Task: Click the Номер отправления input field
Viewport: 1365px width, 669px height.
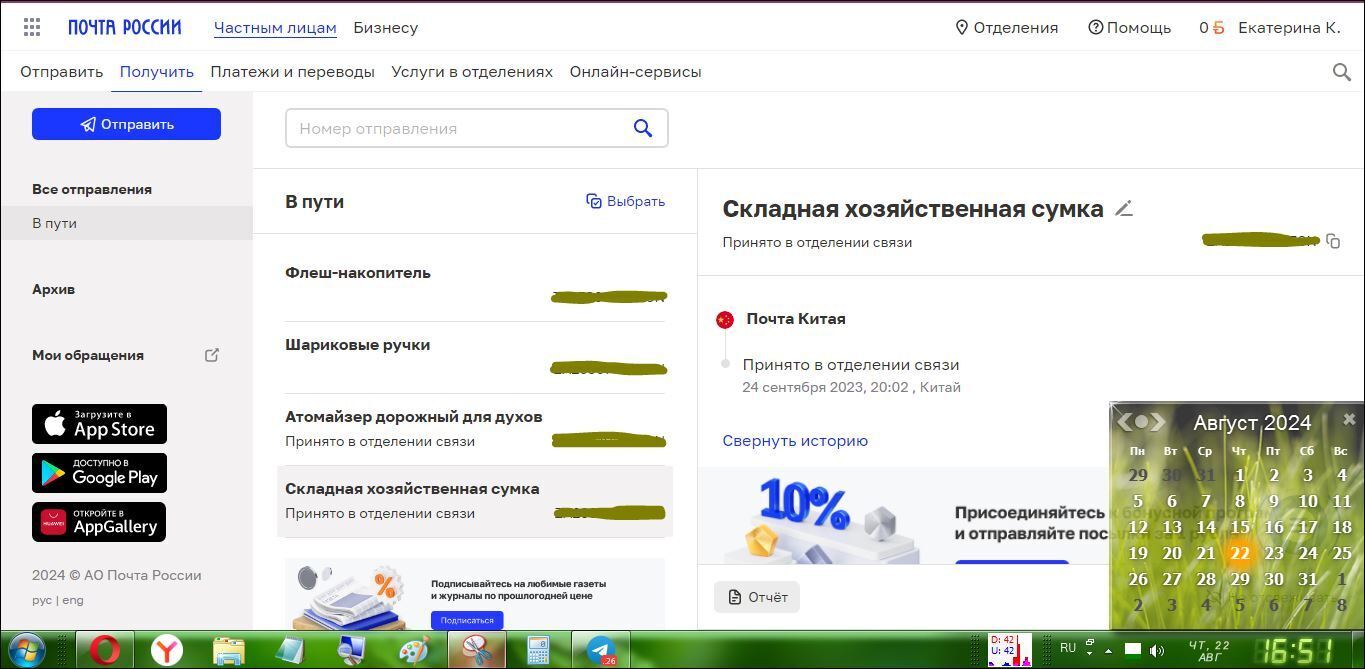Action: [x=458, y=128]
